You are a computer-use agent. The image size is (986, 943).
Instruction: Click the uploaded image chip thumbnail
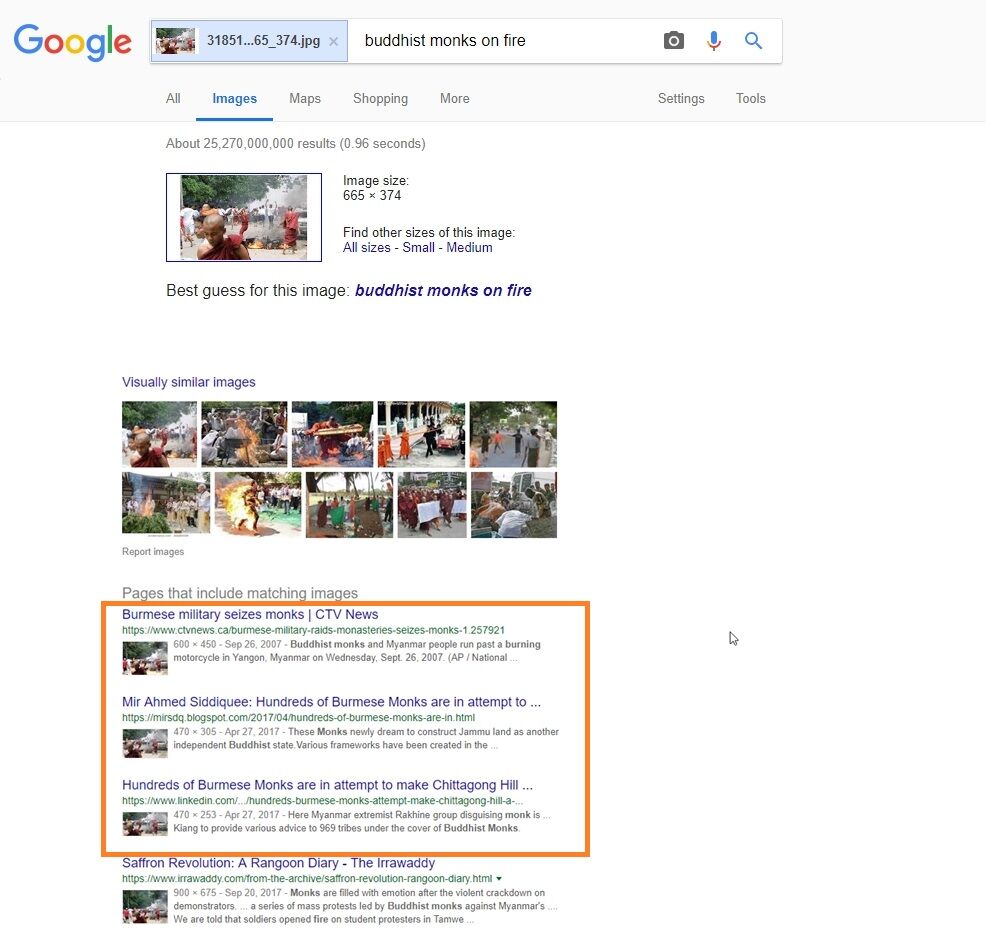[x=175, y=41]
